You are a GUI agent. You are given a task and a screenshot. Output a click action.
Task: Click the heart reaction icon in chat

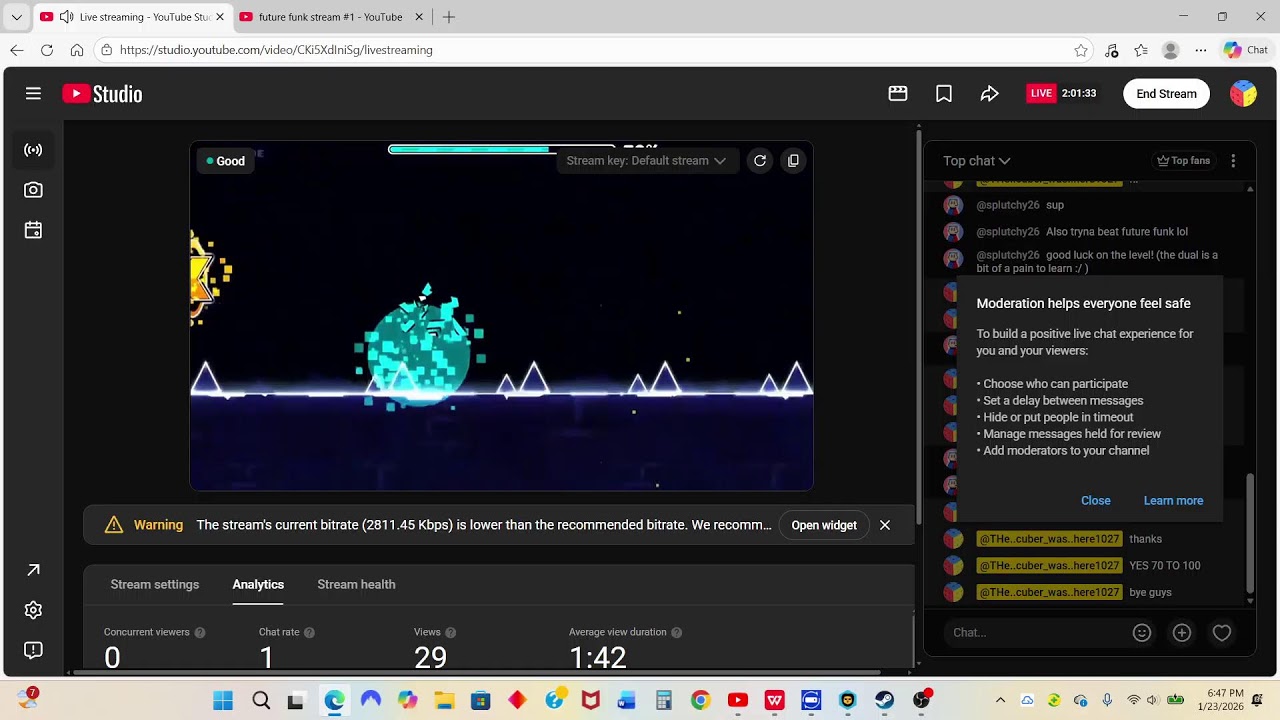click(x=1222, y=632)
